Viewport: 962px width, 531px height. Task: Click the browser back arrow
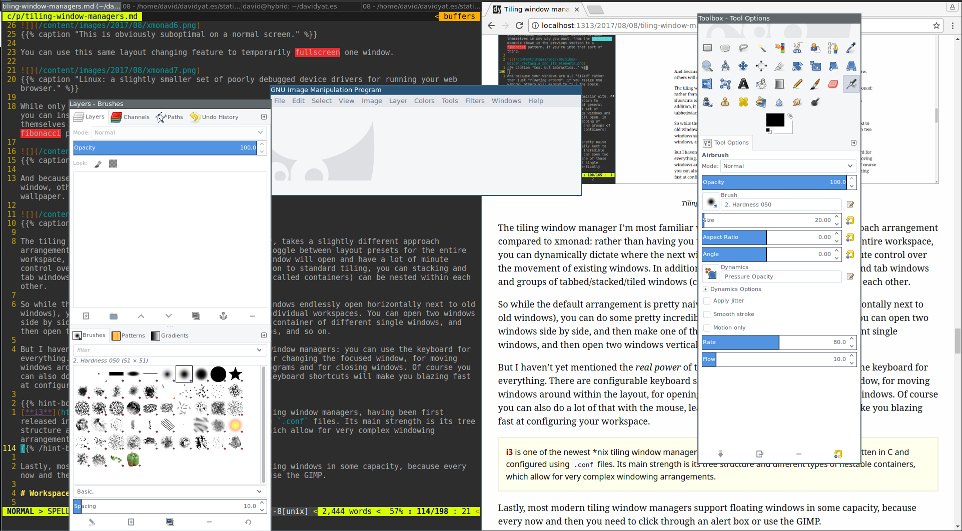tap(491, 26)
